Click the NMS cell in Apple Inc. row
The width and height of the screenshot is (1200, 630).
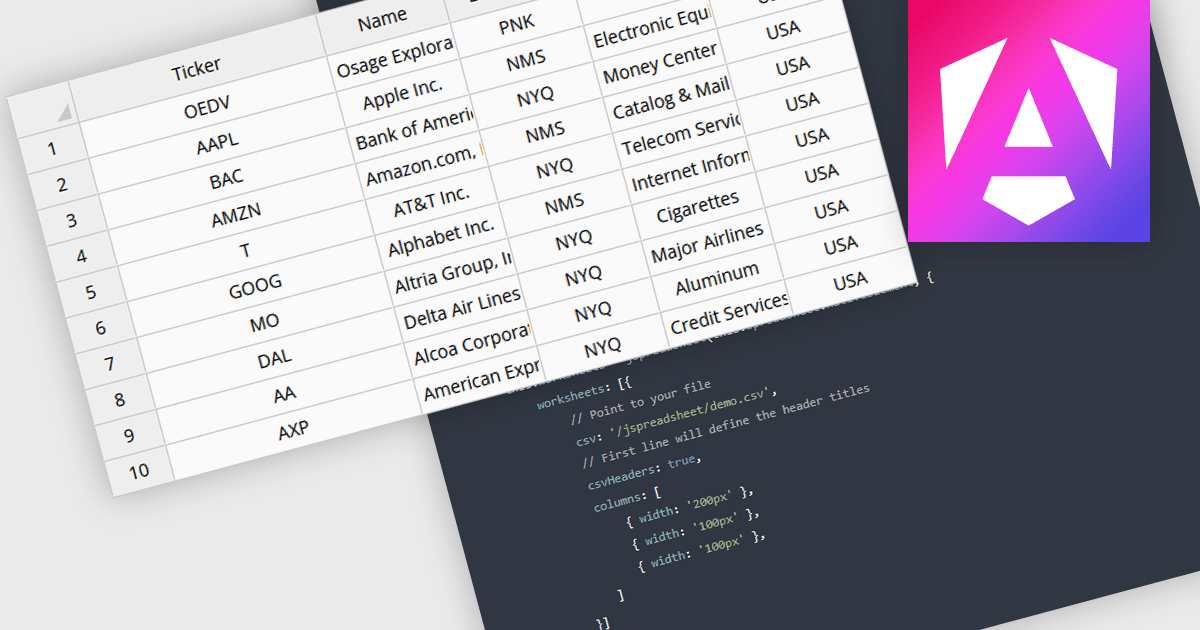pyautogui.click(x=526, y=59)
